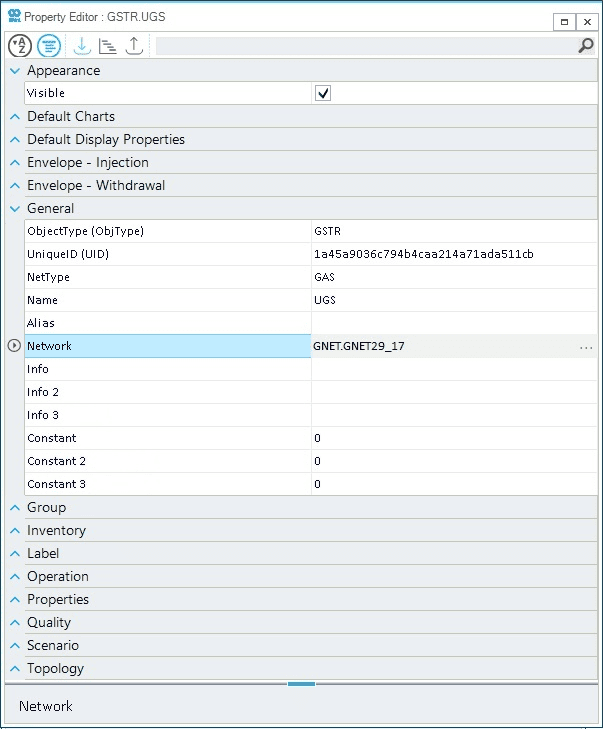Image resolution: width=603 pixels, height=729 pixels.
Task: Click the row indicator arrow beside Network
Action: [13, 346]
